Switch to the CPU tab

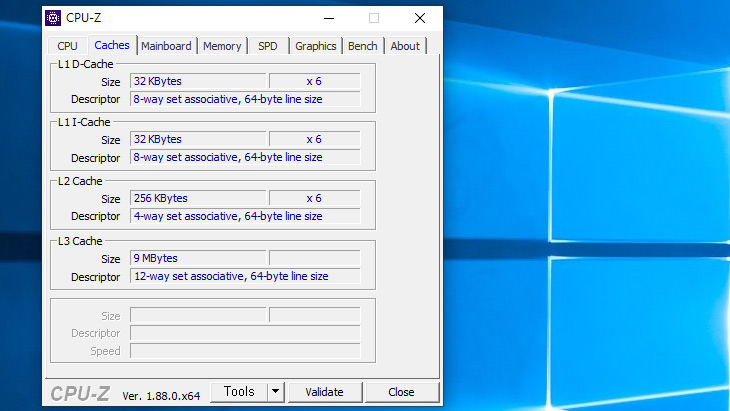click(x=67, y=46)
